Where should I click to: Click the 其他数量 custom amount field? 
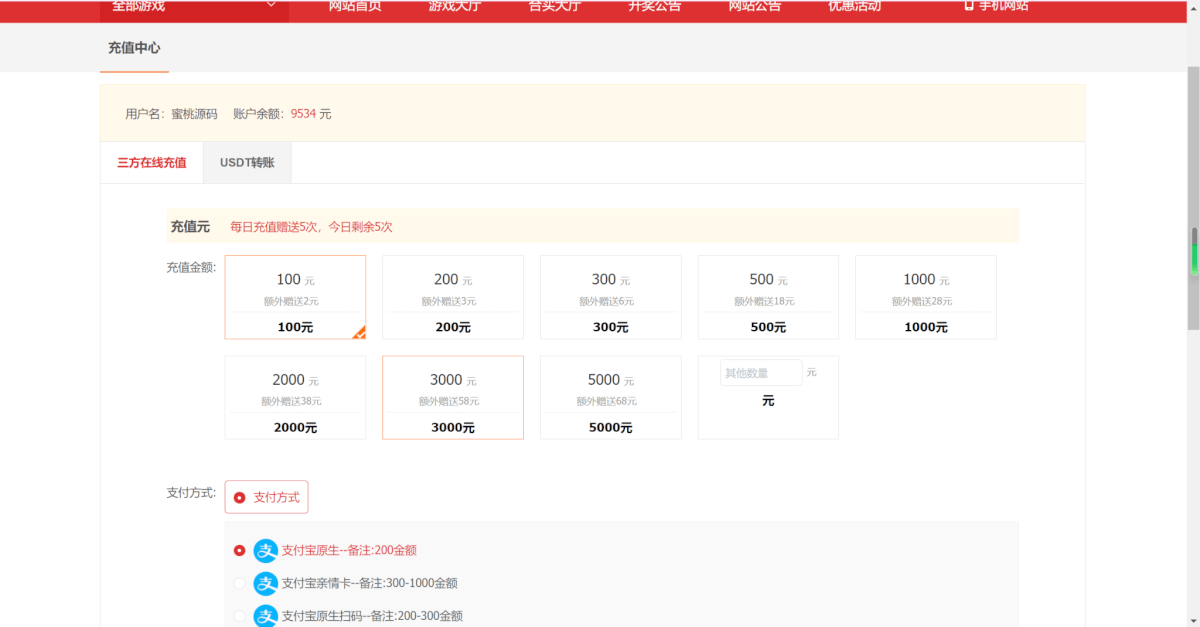tap(760, 373)
